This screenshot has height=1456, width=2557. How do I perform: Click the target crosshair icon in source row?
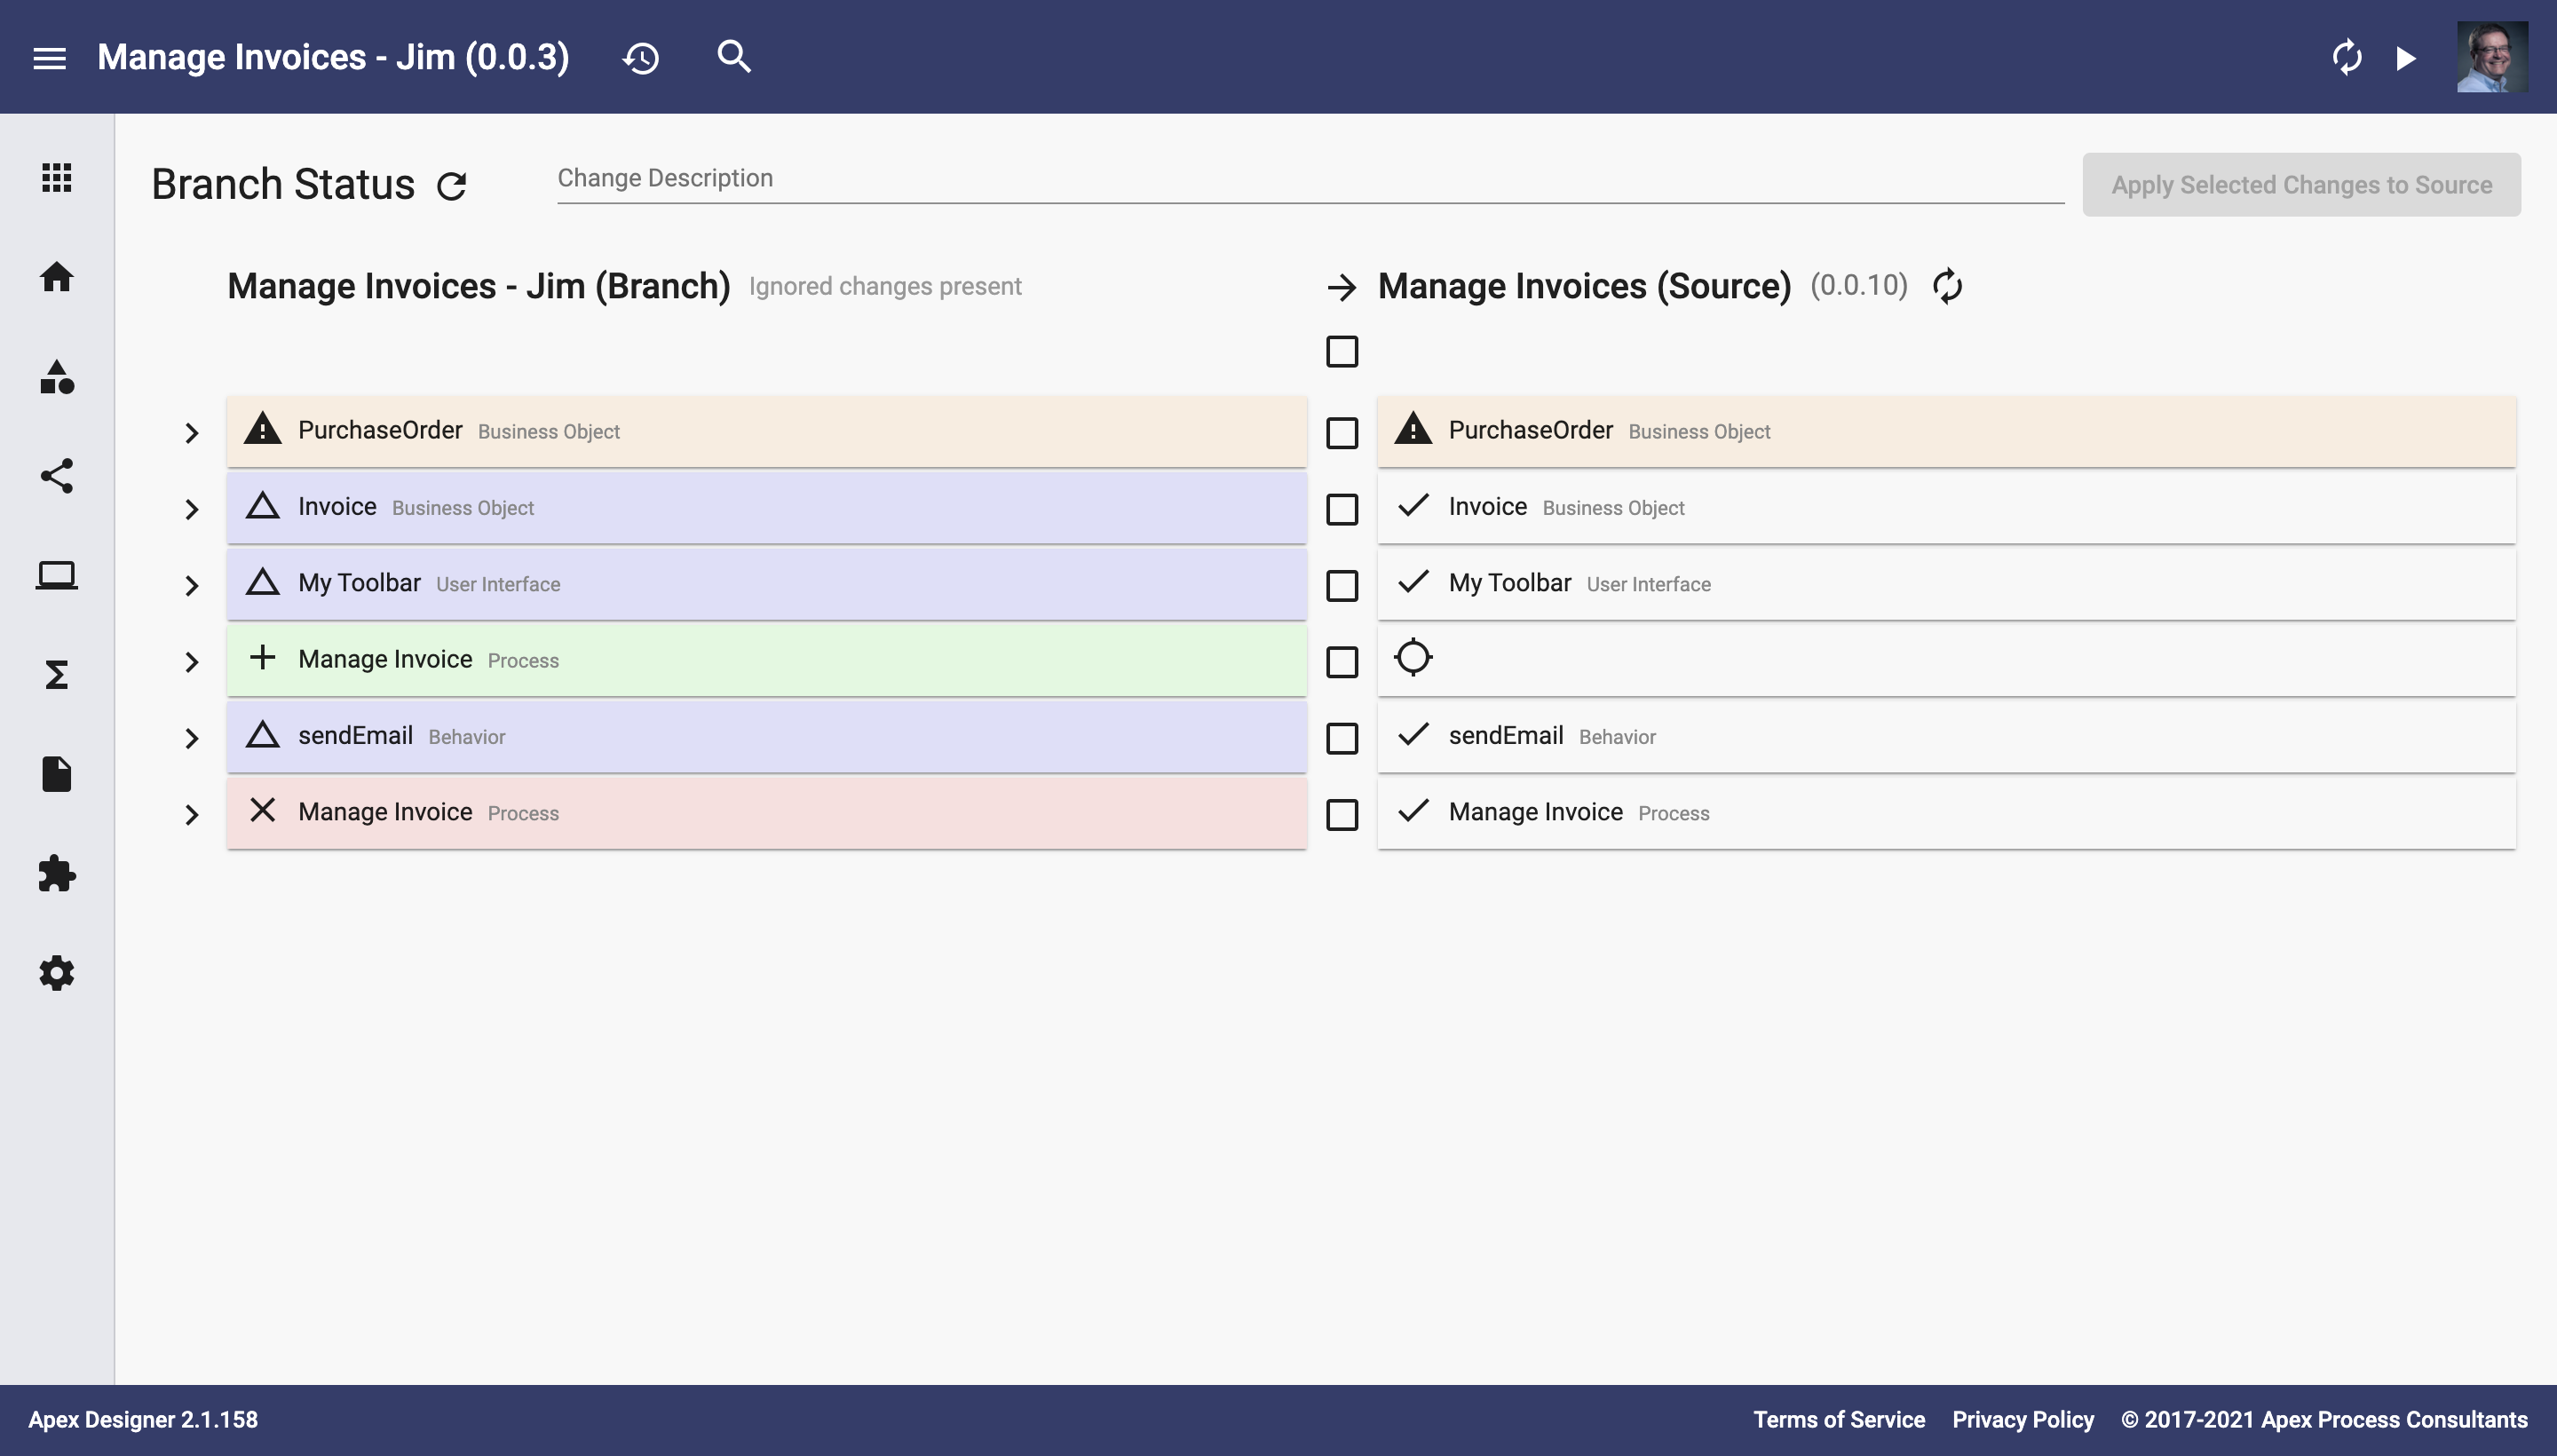pyautogui.click(x=1412, y=658)
